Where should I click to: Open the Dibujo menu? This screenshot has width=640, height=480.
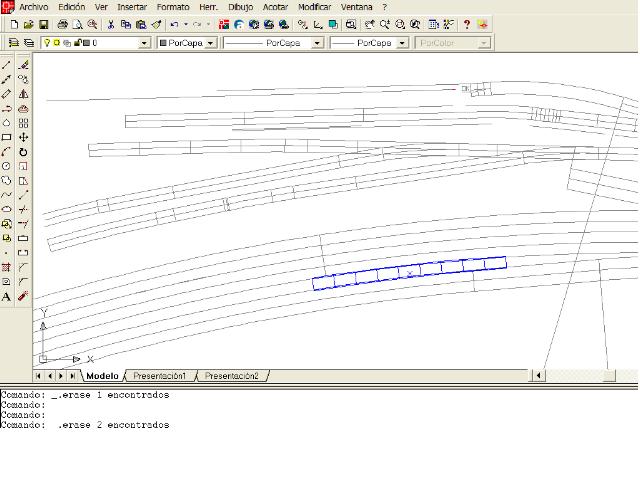point(240,7)
